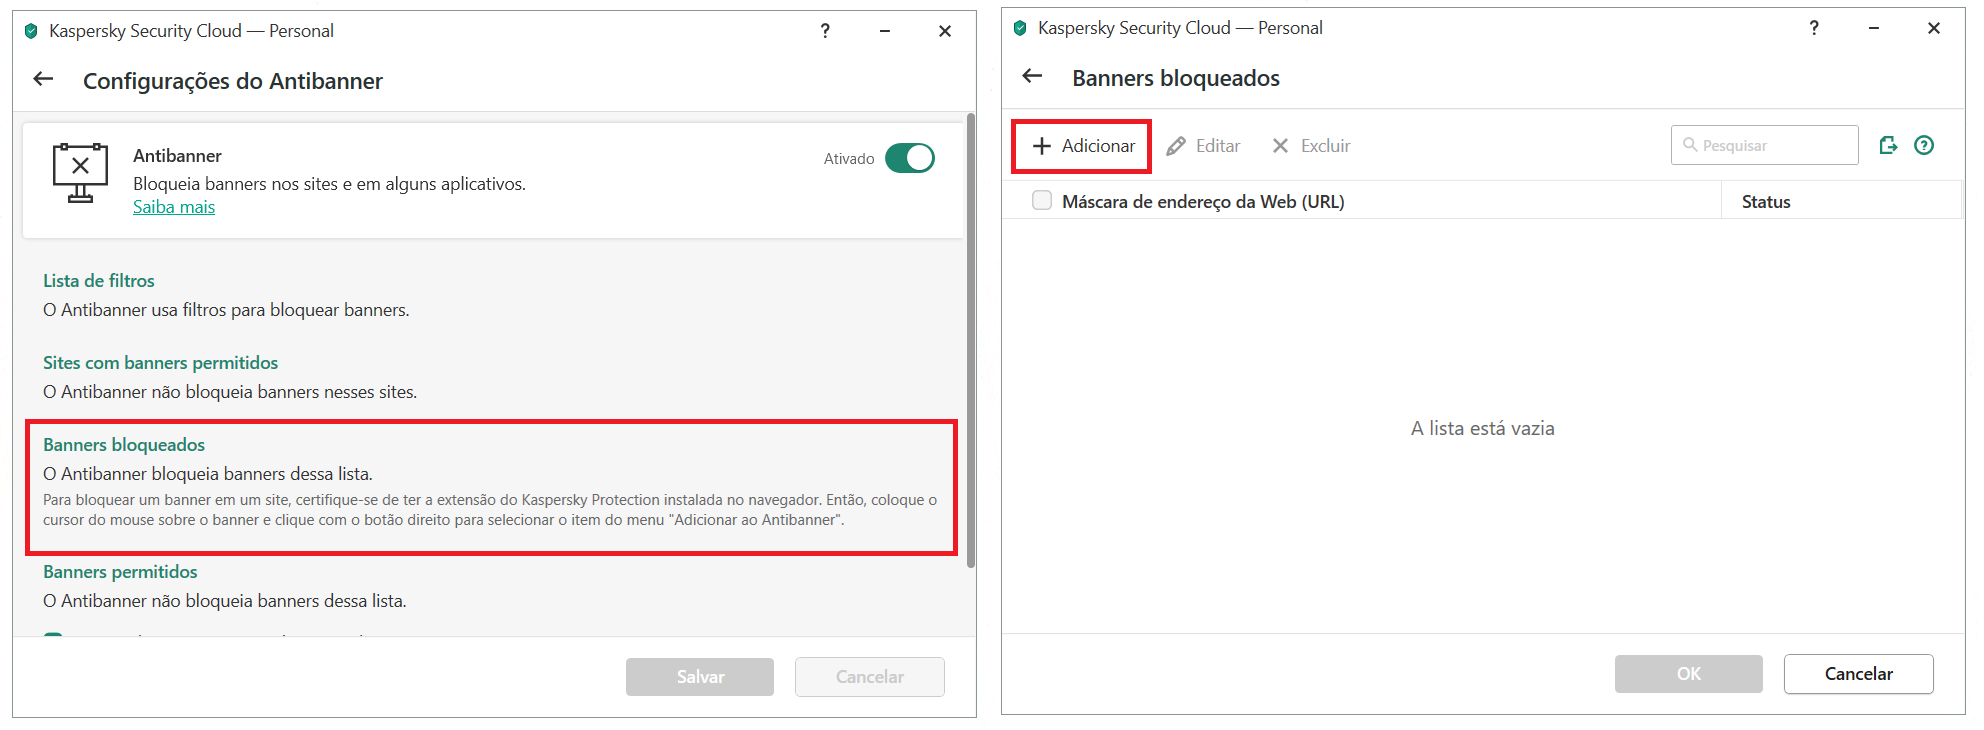The width and height of the screenshot is (1984, 730).
Task: Check the Máscara de endereço da Web select-all checkbox
Action: [x=1042, y=201]
